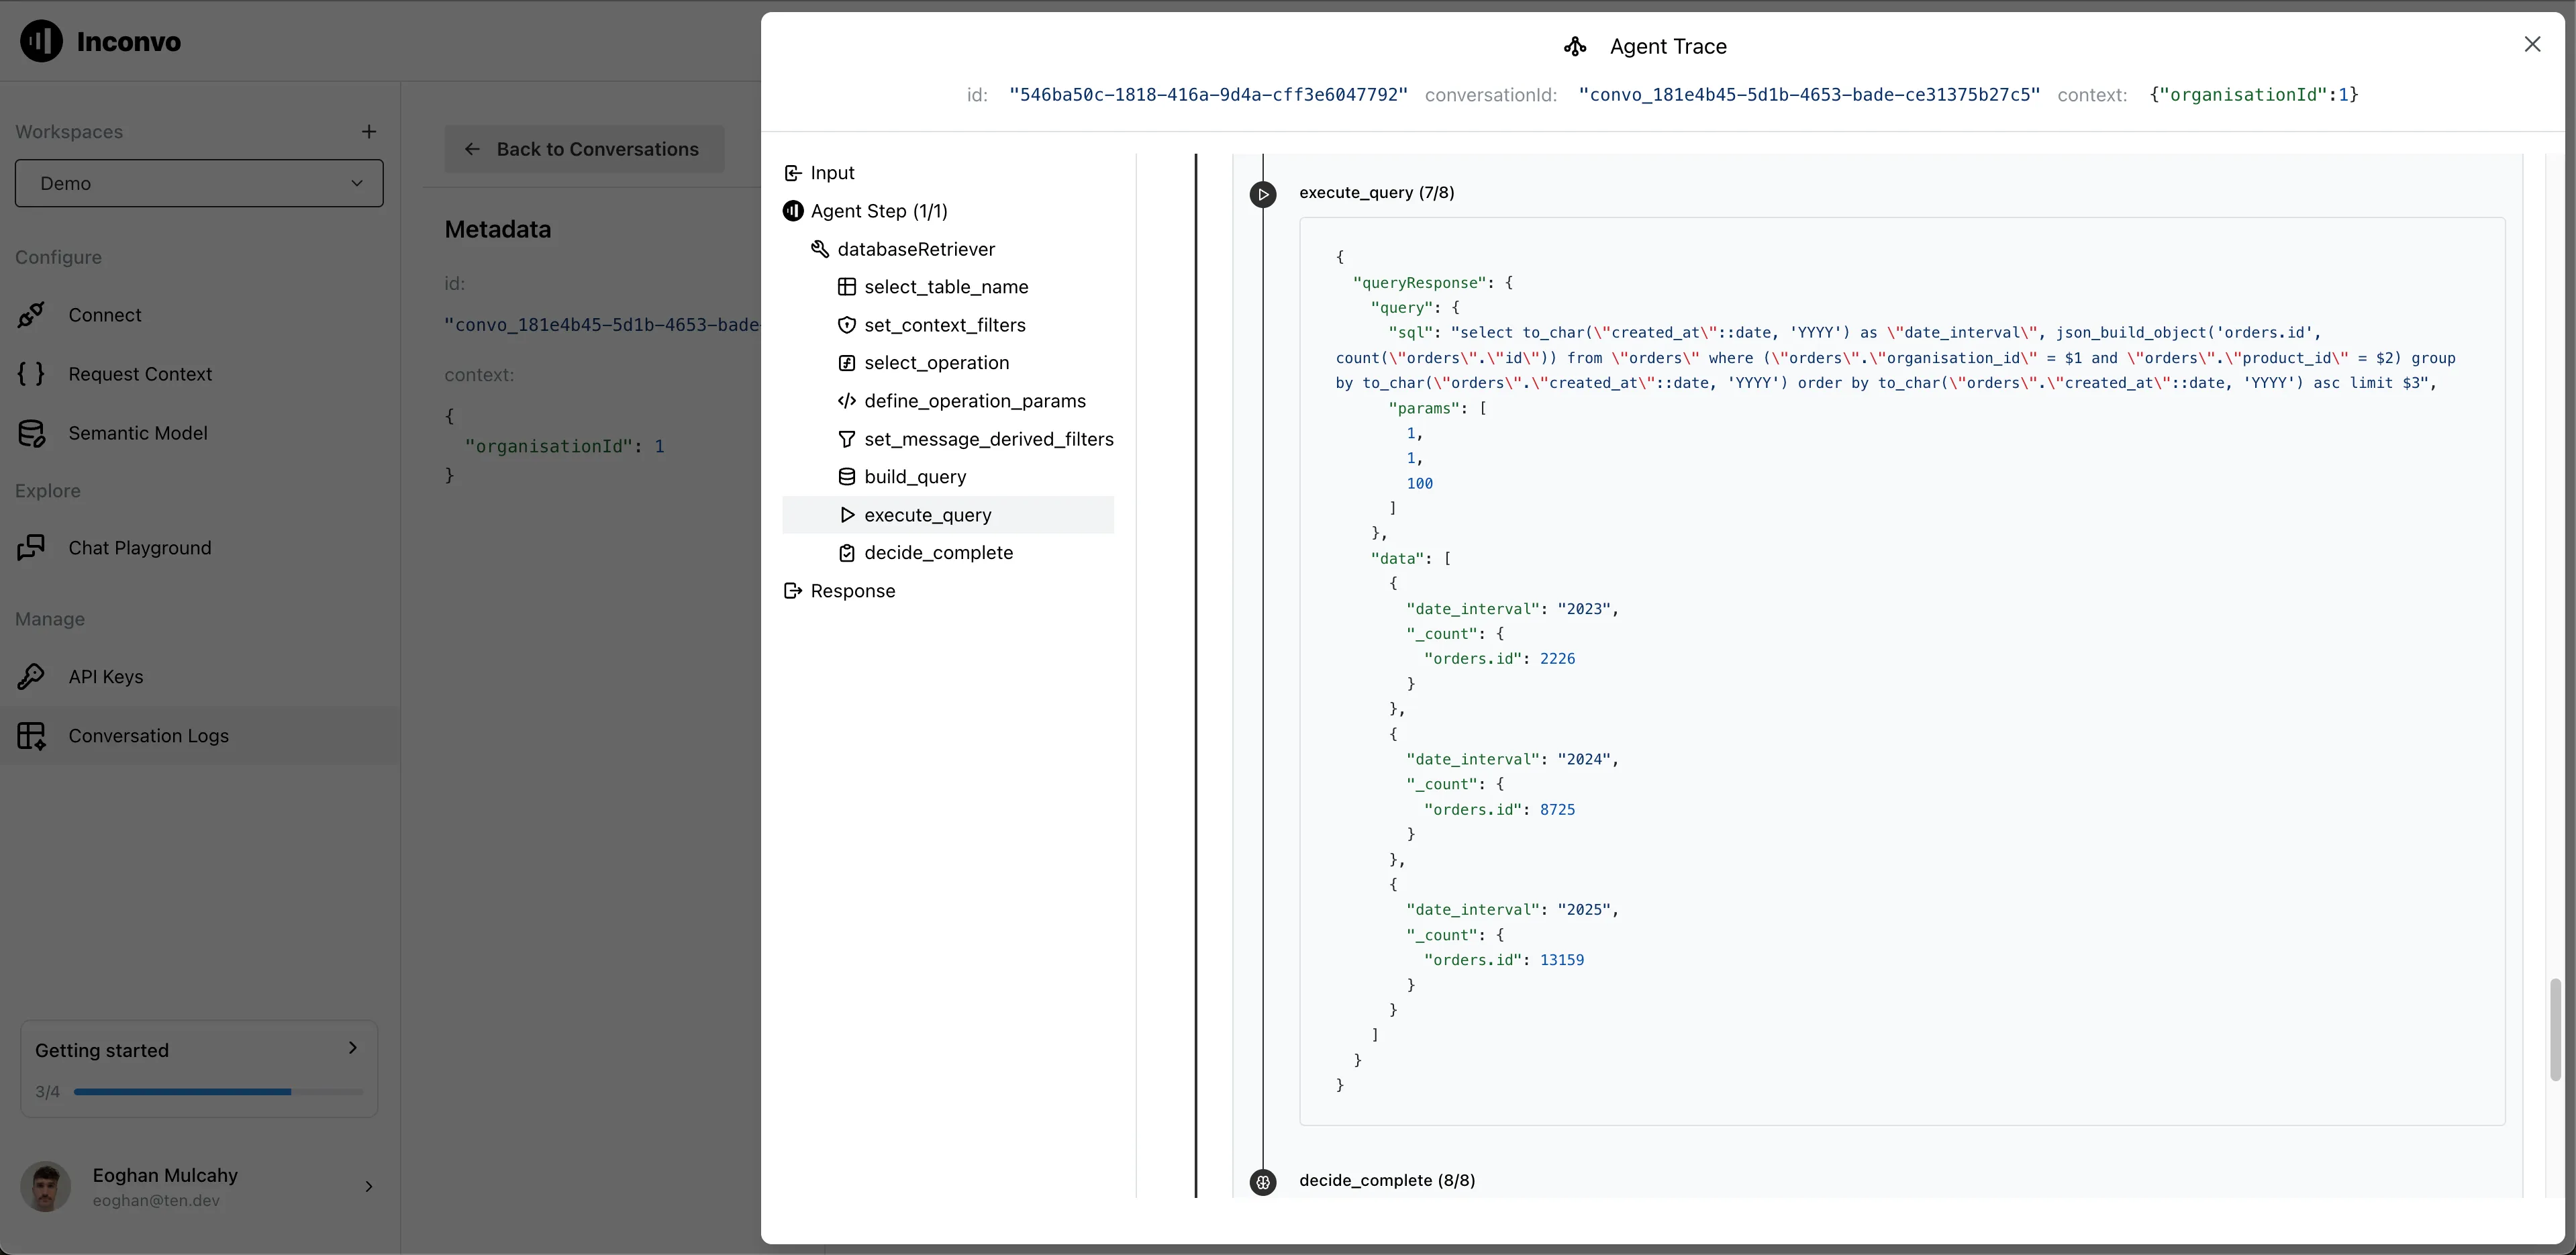
Task: Click the databaseRetriever wrench icon
Action: (820, 249)
